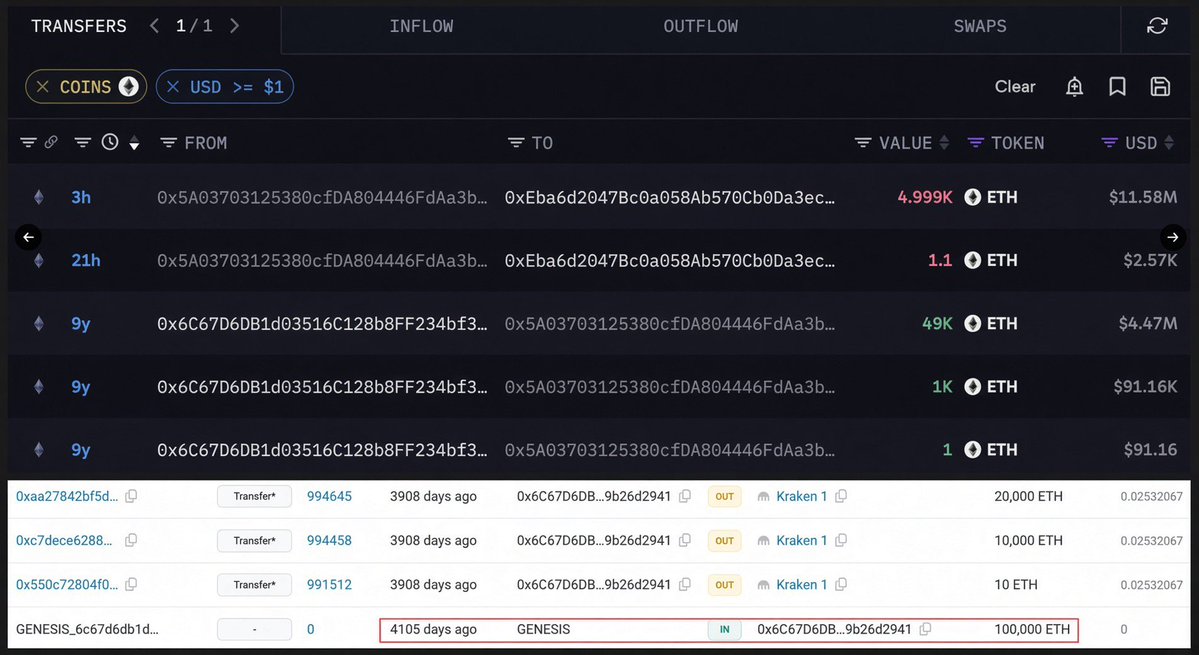Click ETH token in 4.999K row
Viewport: 1199px width, 655px height.
[991, 197]
